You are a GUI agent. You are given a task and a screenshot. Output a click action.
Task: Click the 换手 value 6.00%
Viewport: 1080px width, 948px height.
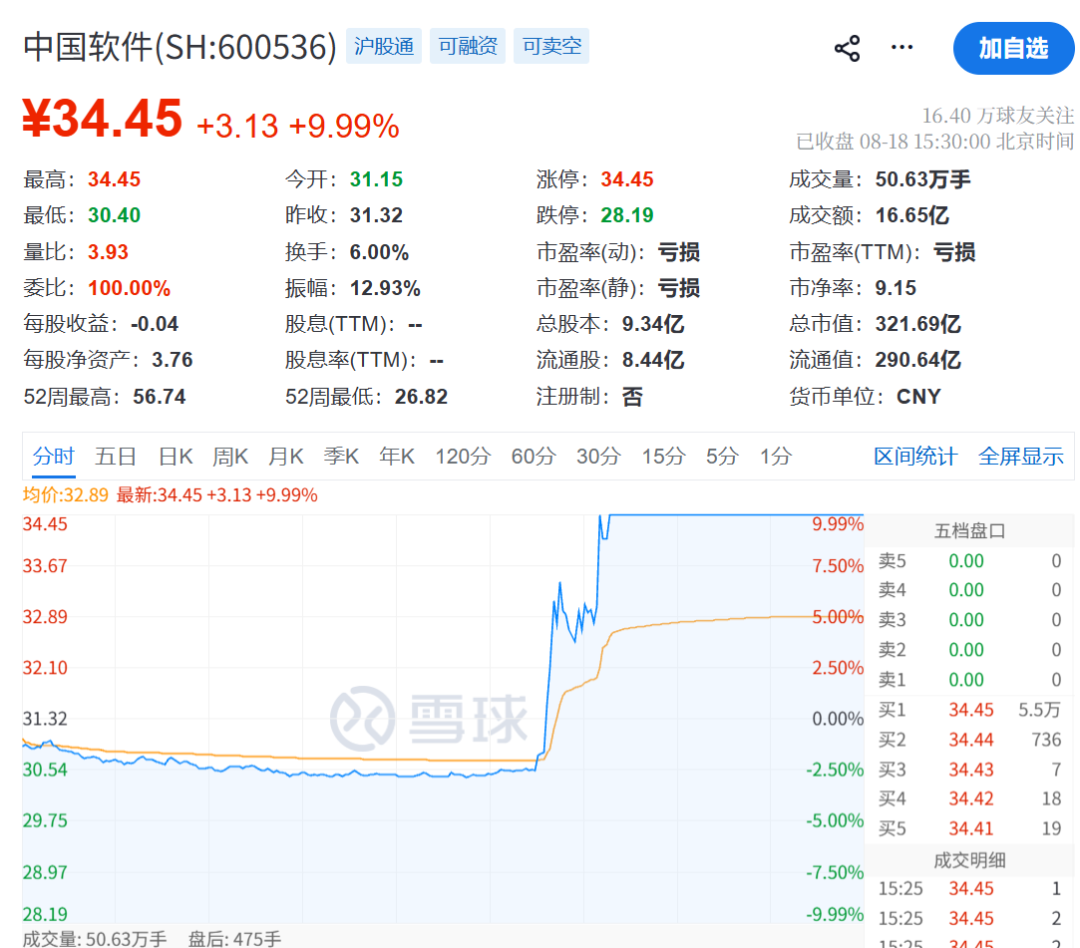(380, 252)
